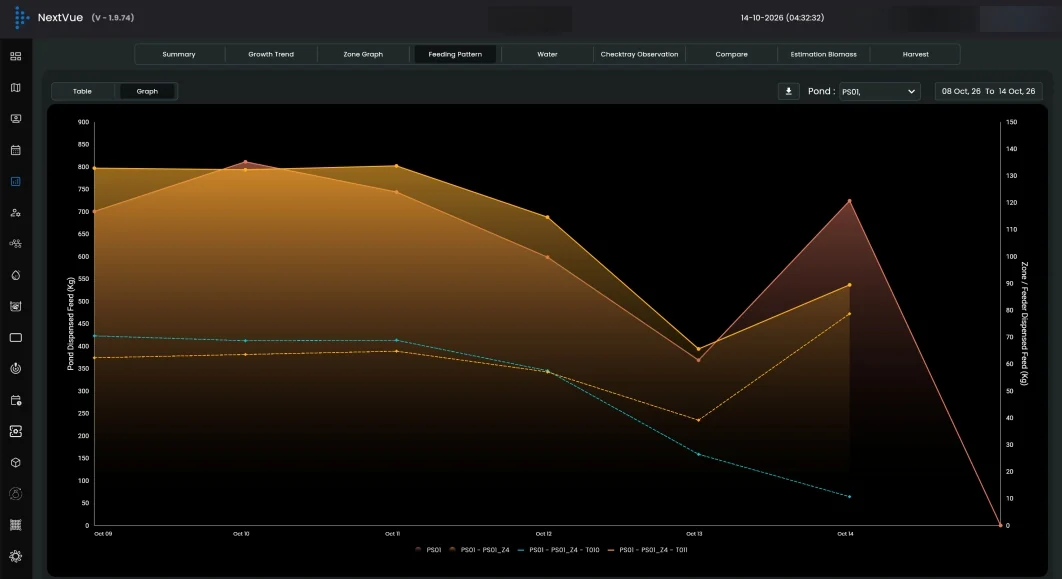1062x579 pixels.
Task: Click the scan-frame capture sidebar icon
Action: pos(16,431)
